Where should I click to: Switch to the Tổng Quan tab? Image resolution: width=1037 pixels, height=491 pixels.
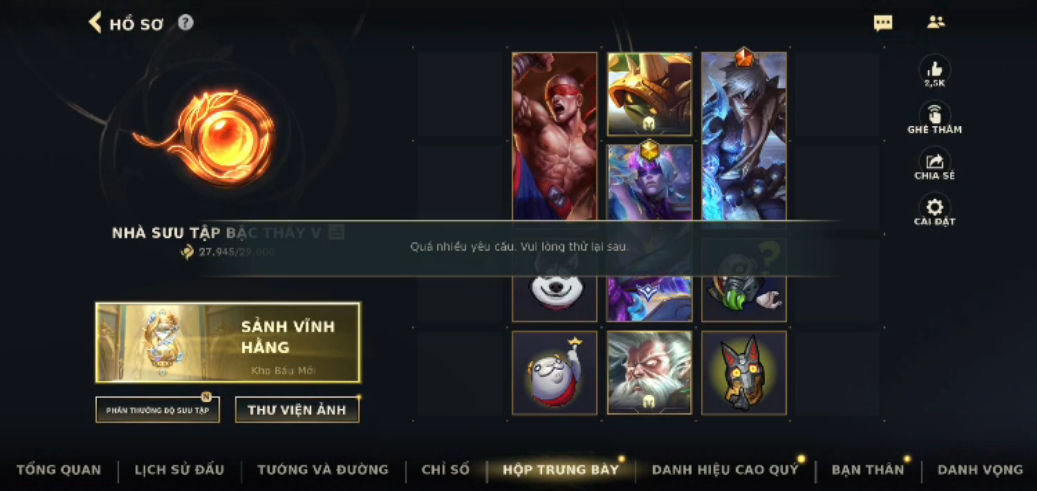59,470
